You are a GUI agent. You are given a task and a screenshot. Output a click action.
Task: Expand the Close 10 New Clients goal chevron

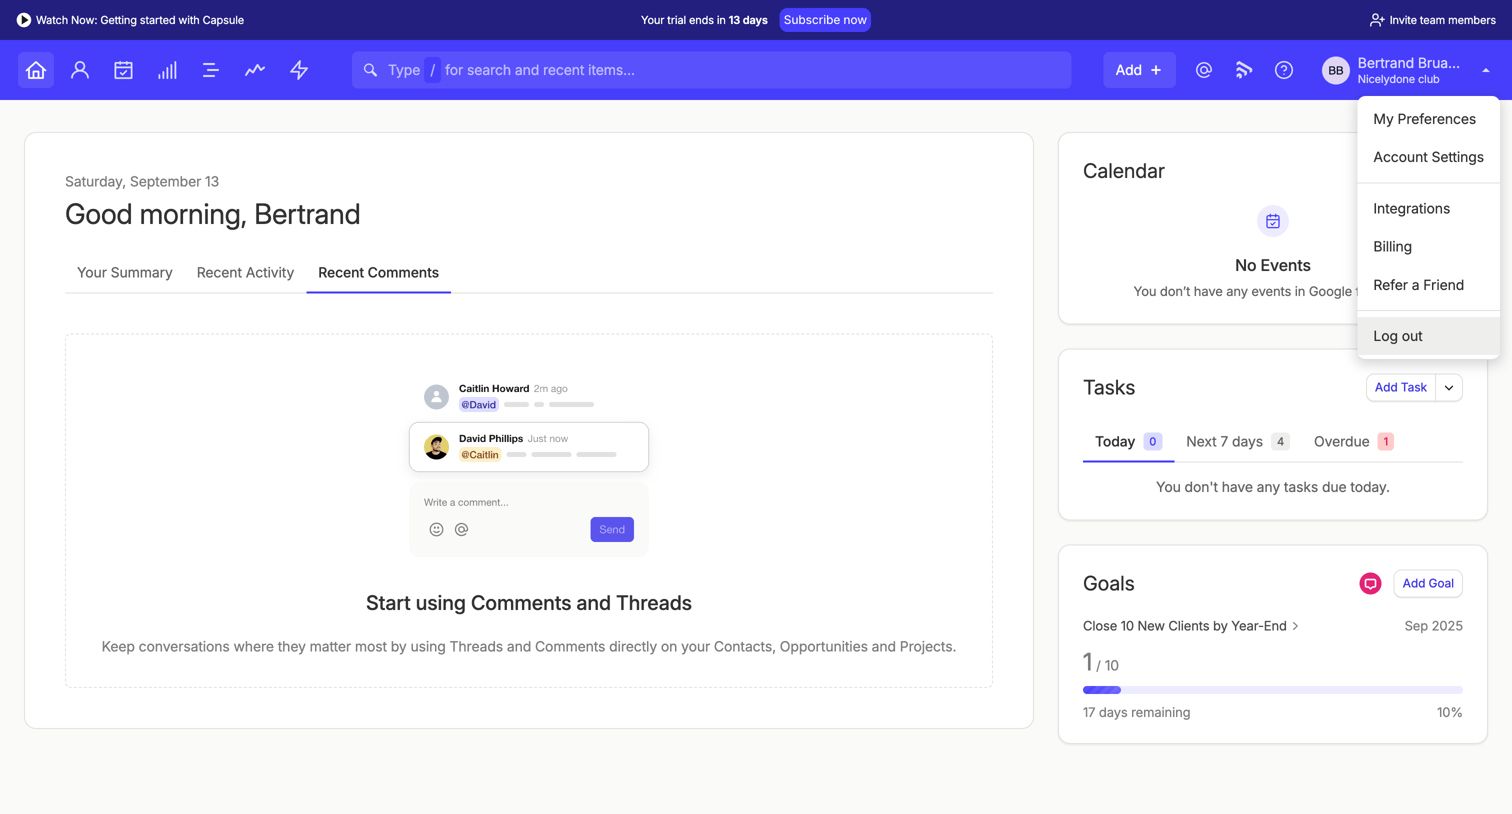coord(1296,626)
